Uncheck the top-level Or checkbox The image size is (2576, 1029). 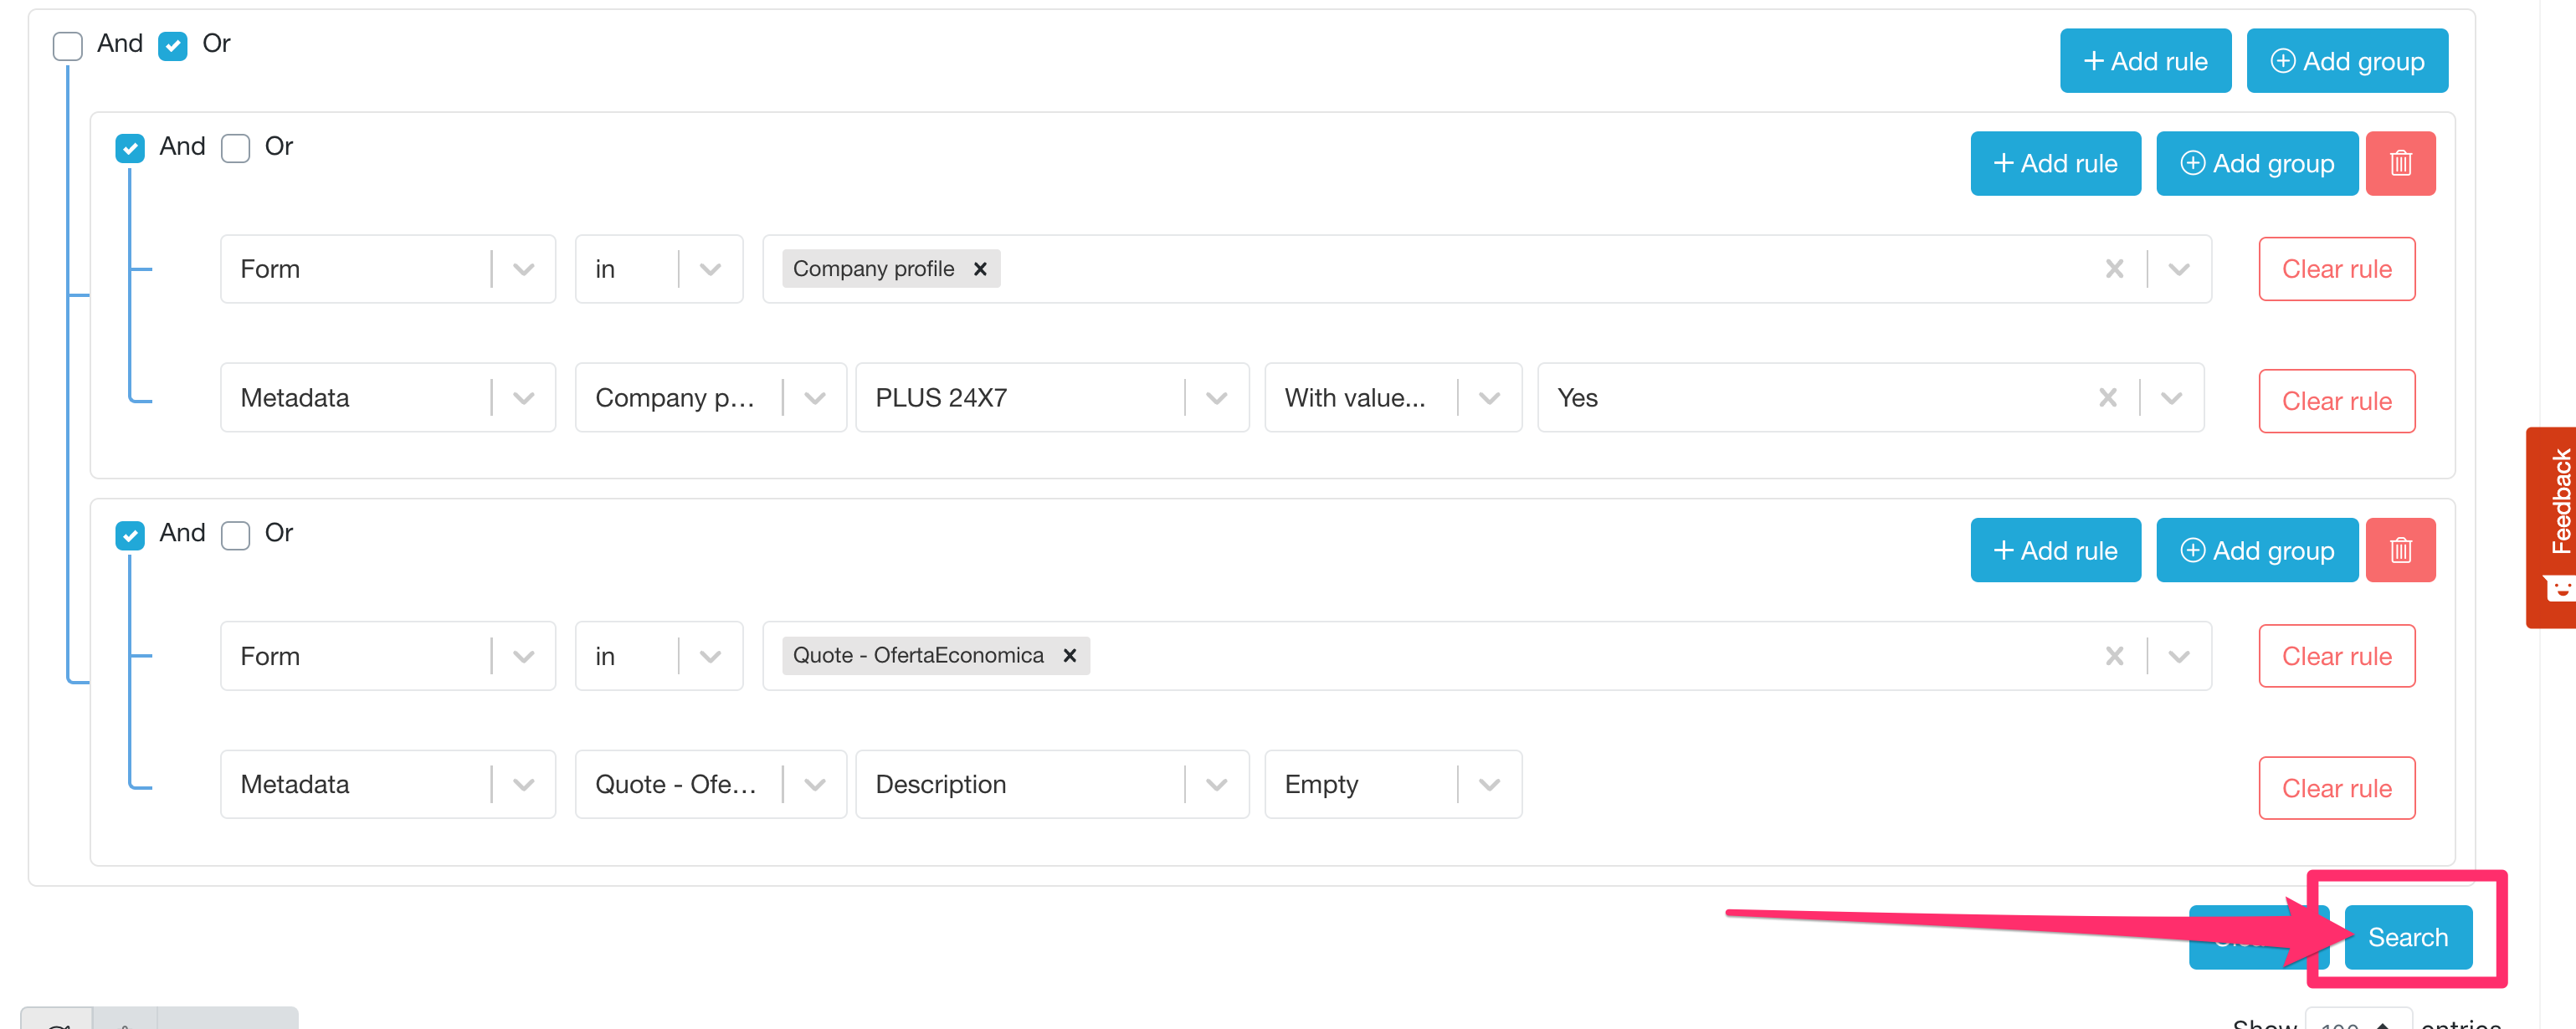[x=173, y=46]
